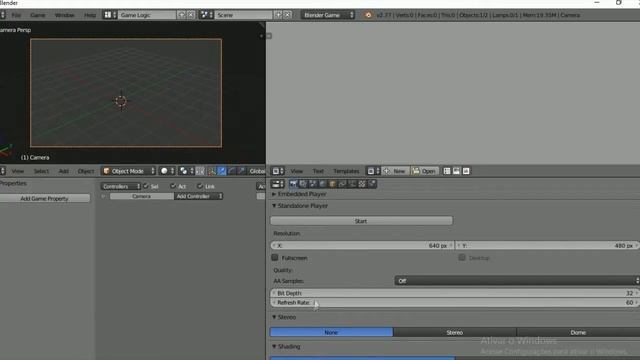Select the World properties tab
Image resolution: width=640 pixels, height=360 pixels.
click(x=322, y=184)
